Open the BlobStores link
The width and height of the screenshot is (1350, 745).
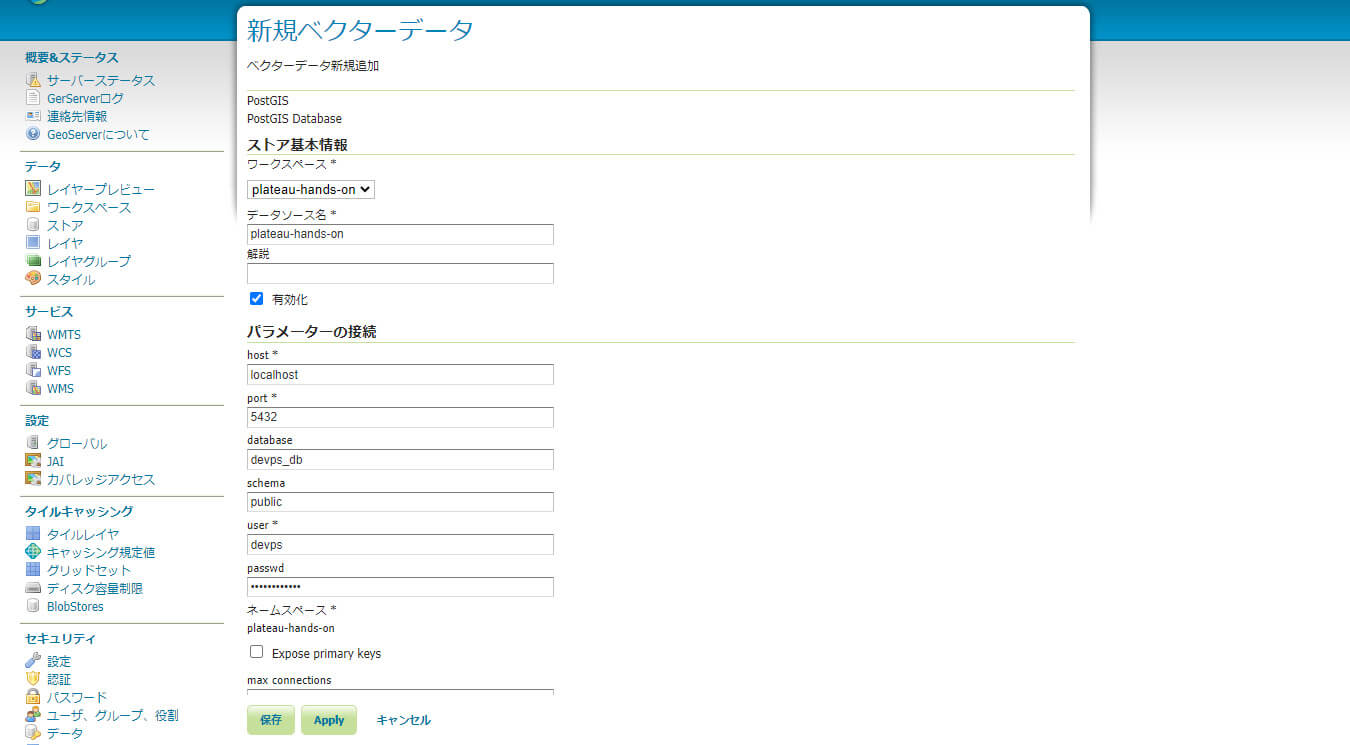(75, 606)
